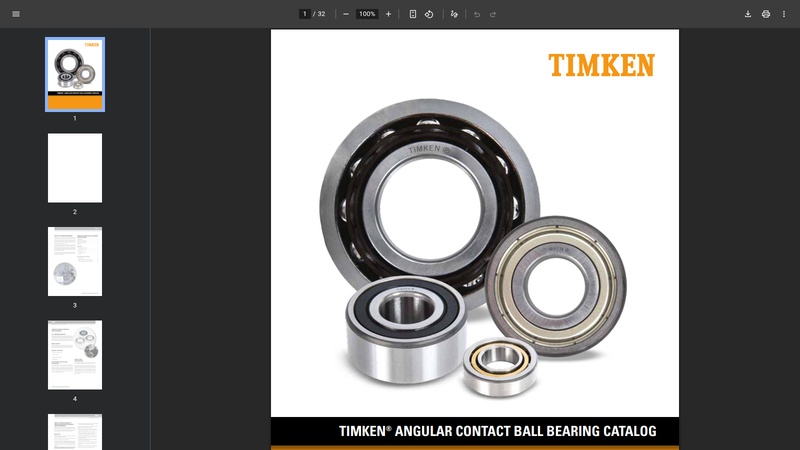Click the zoom out minus button
The width and height of the screenshot is (800, 450).
[x=346, y=14]
